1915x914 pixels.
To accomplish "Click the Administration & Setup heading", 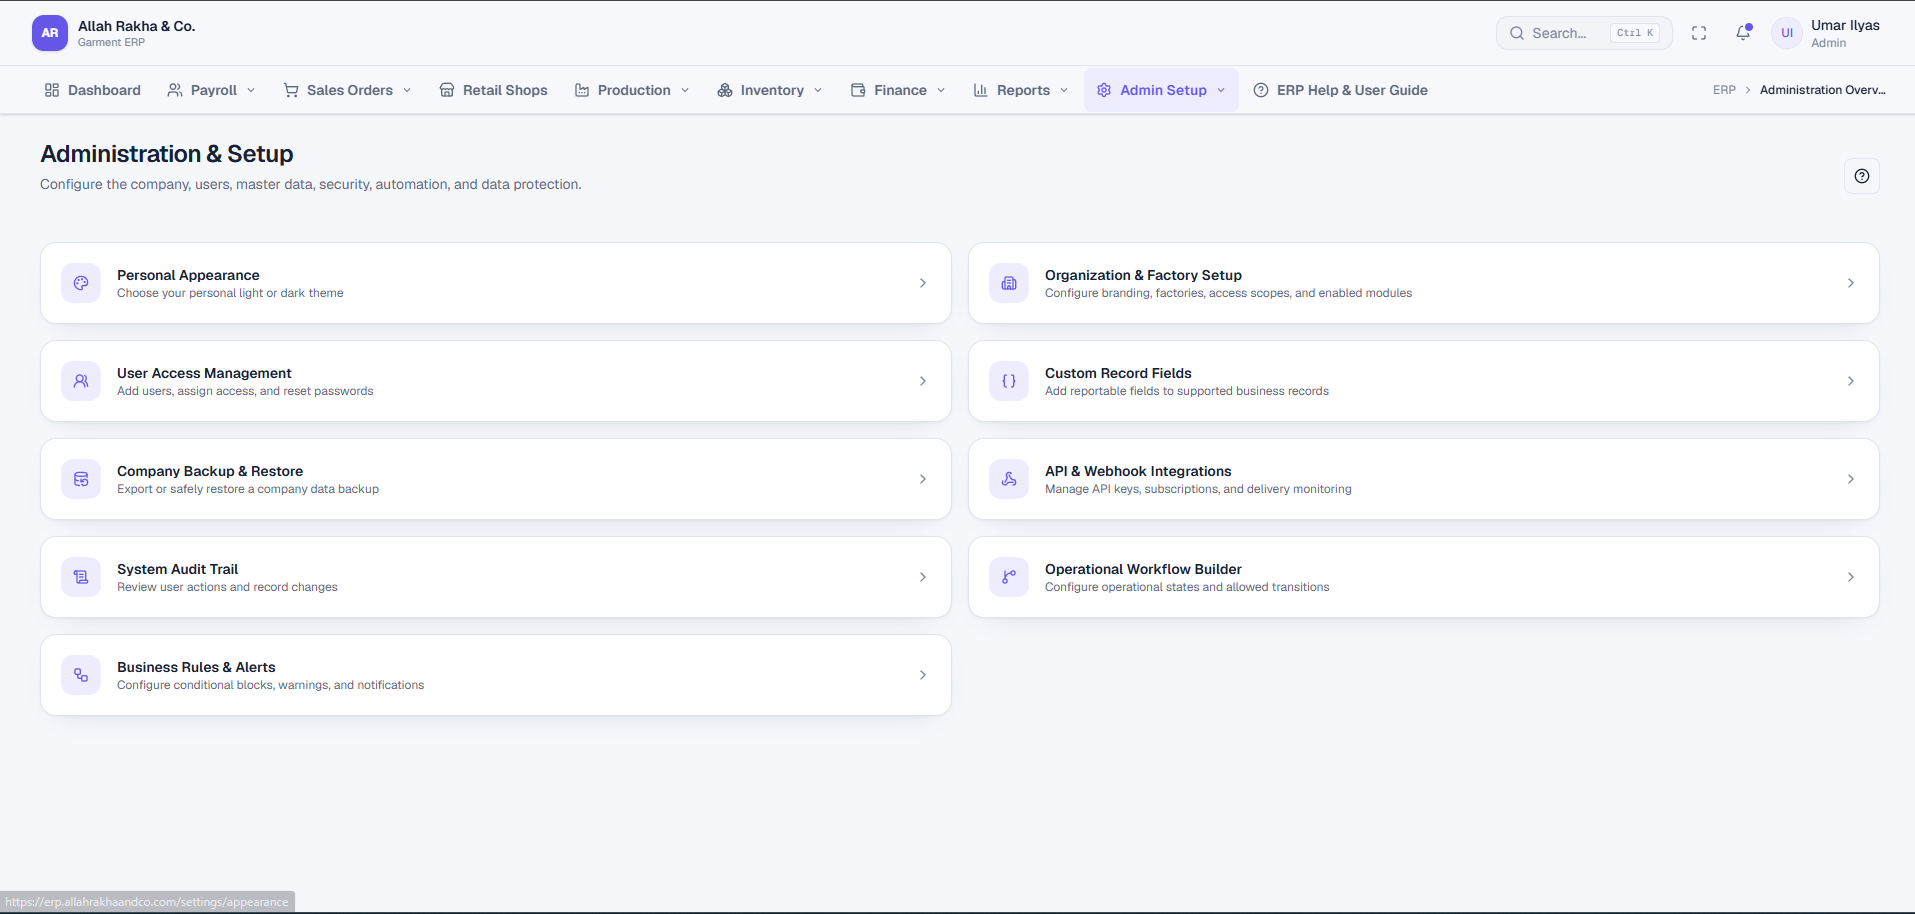I will (167, 154).
